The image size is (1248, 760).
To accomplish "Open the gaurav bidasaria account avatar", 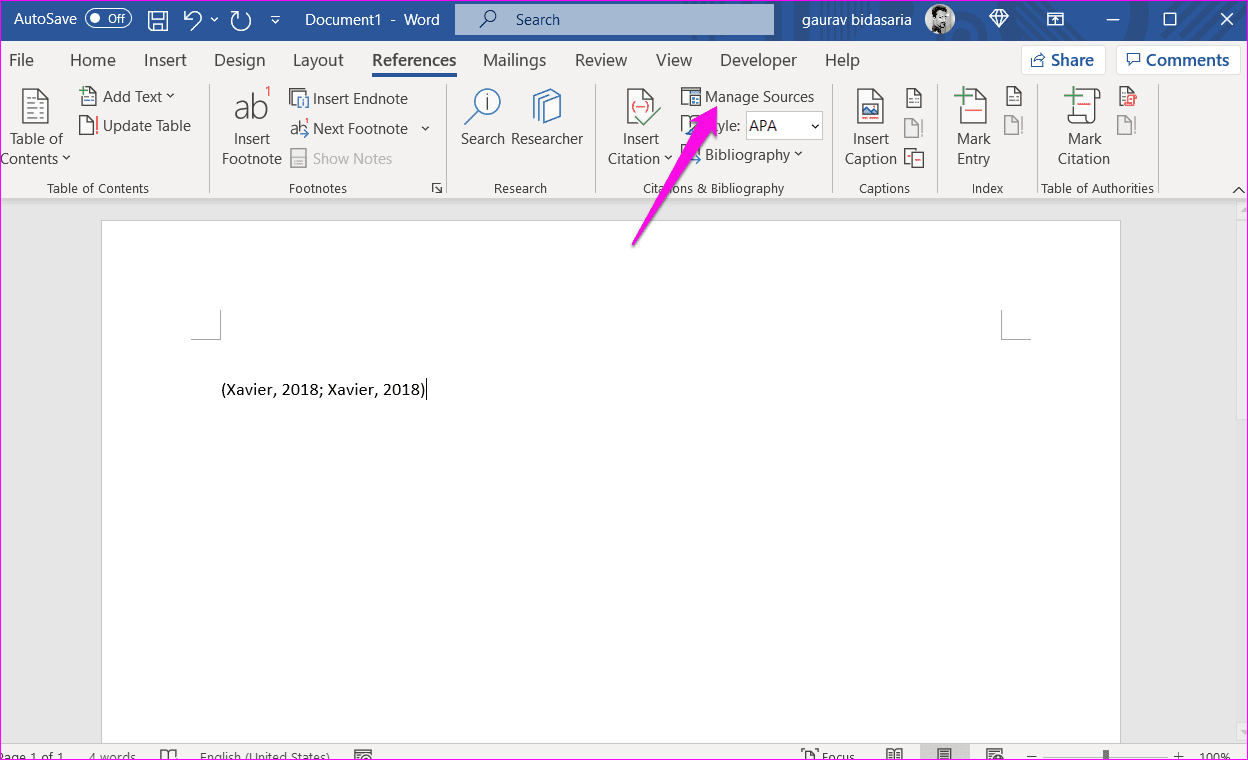I will tap(939, 19).
